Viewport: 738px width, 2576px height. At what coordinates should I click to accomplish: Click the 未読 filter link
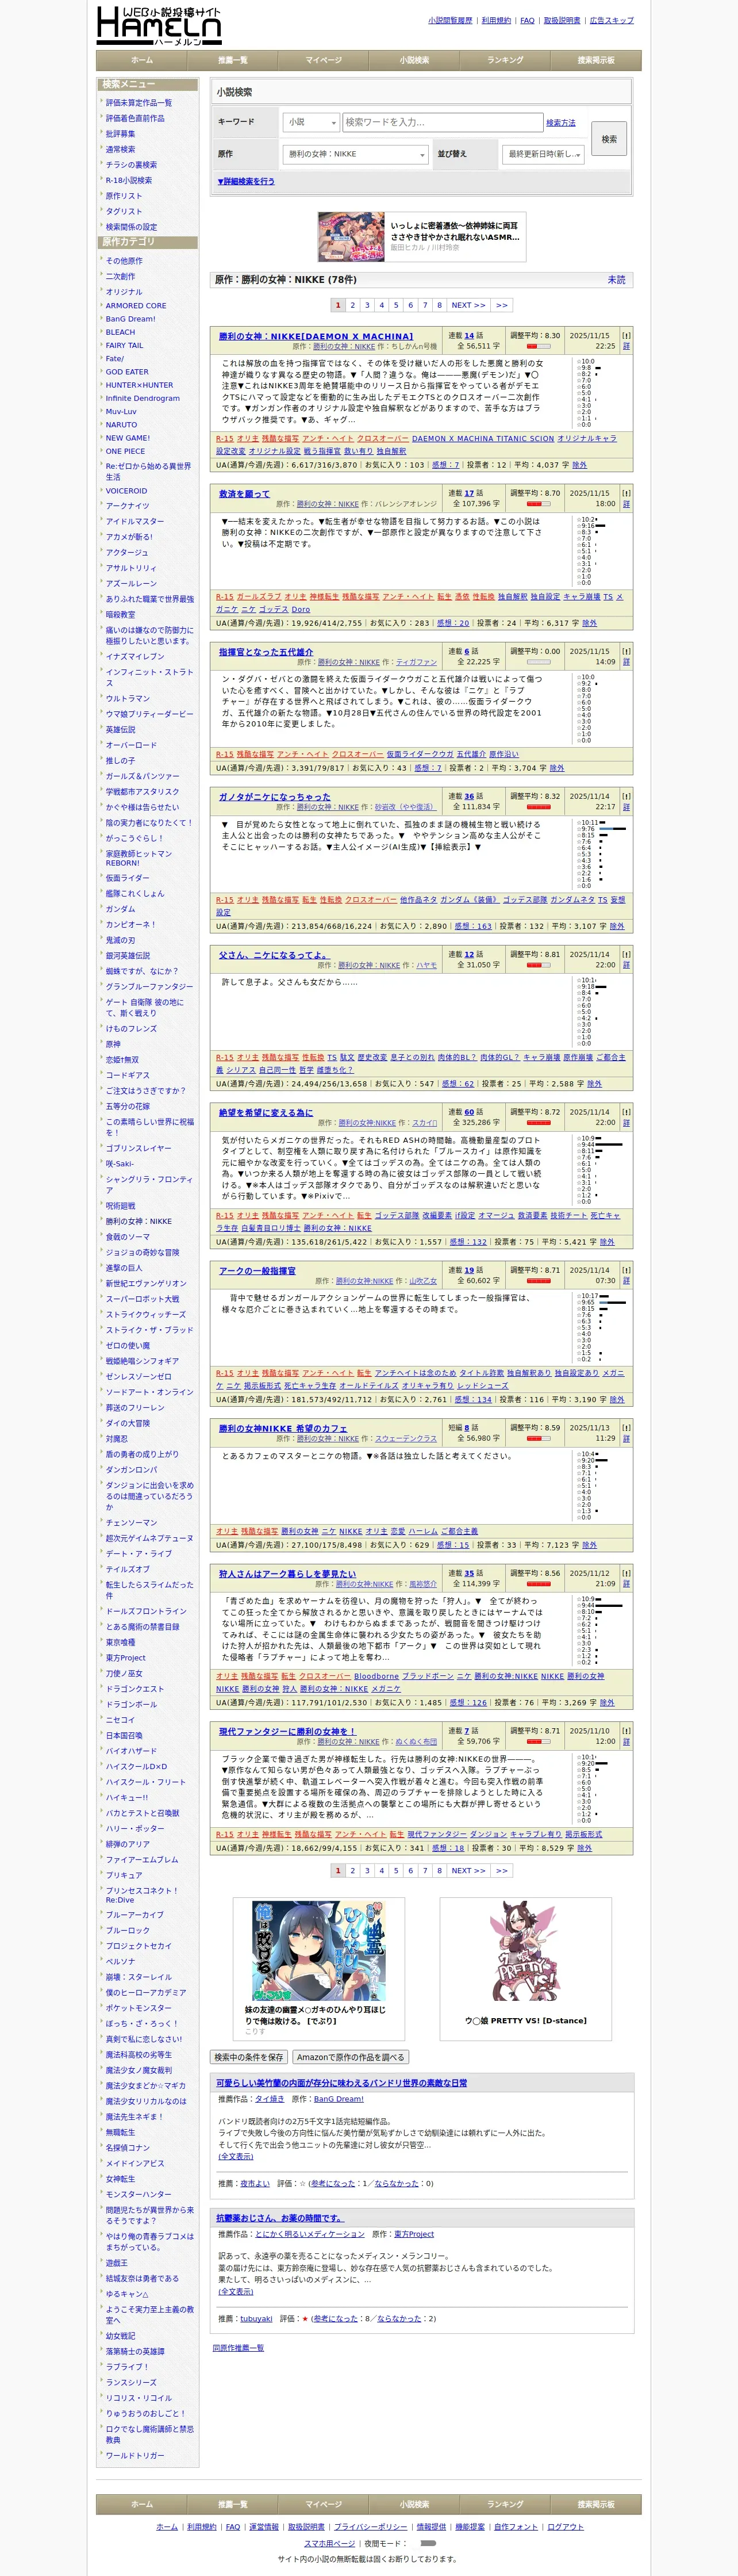(616, 280)
